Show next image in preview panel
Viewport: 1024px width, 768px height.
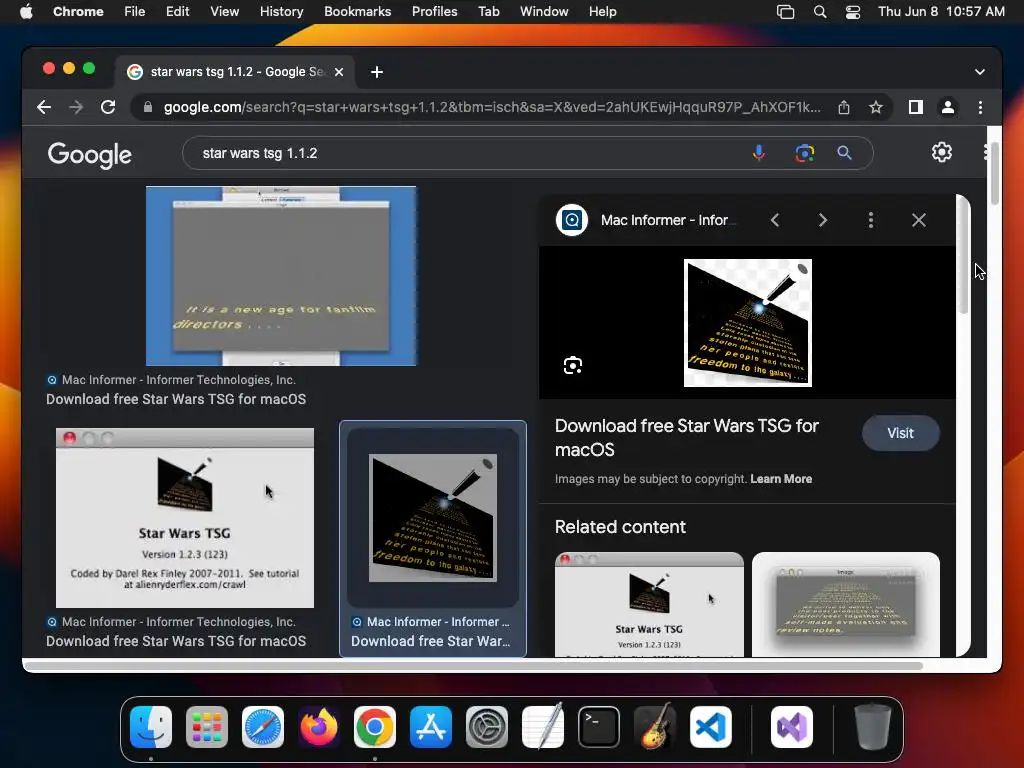point(823,220)
